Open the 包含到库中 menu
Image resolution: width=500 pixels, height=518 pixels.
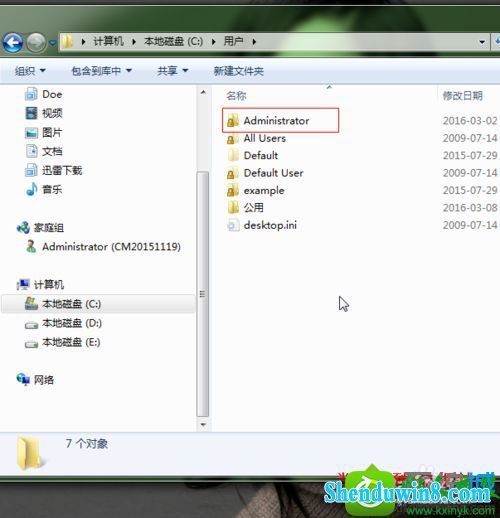102,71
